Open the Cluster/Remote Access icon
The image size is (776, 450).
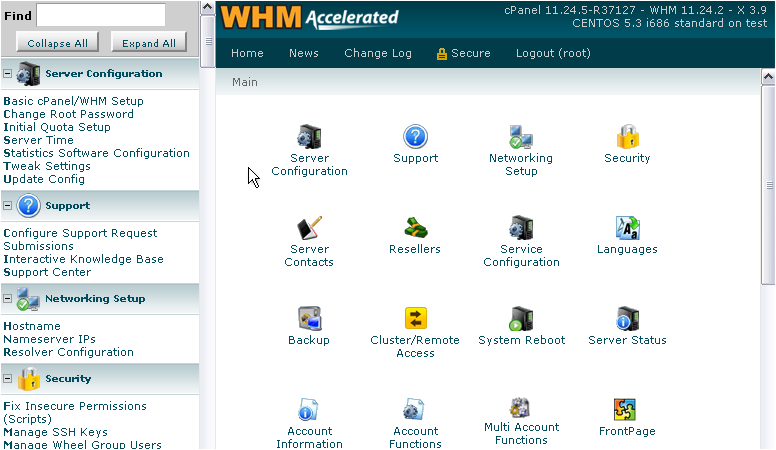click(x=415, y=318)
